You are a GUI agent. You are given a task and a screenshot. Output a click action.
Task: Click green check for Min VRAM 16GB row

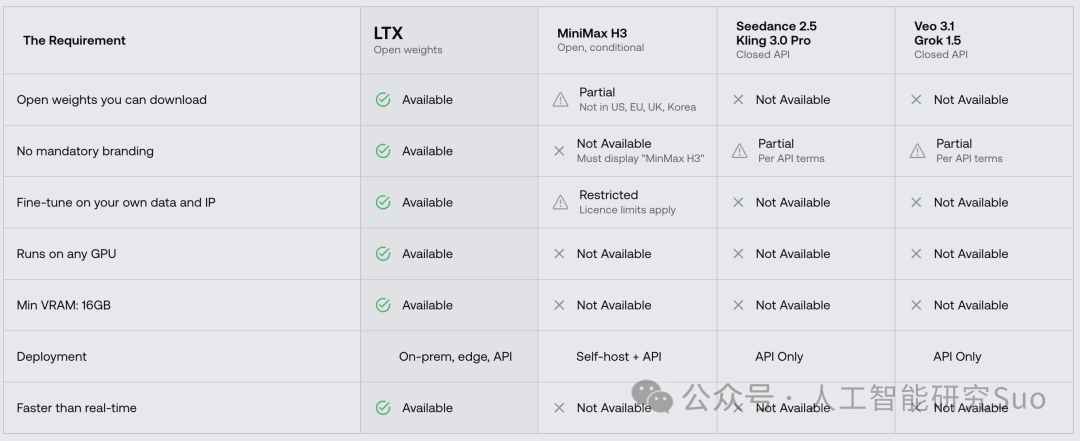(x=383, y=305)
